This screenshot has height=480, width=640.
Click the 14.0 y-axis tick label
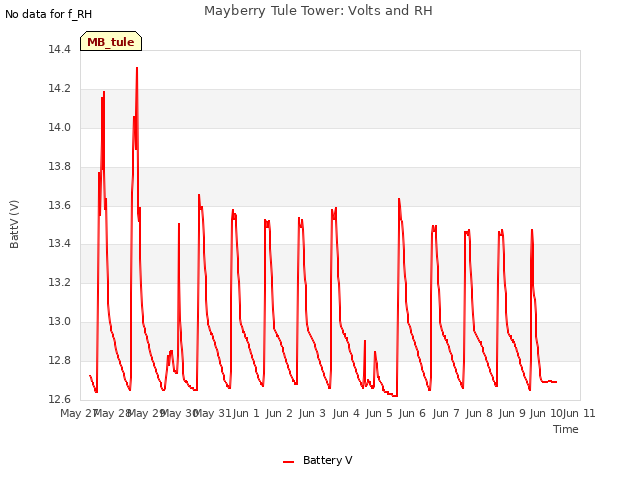[x=59, y=128]
